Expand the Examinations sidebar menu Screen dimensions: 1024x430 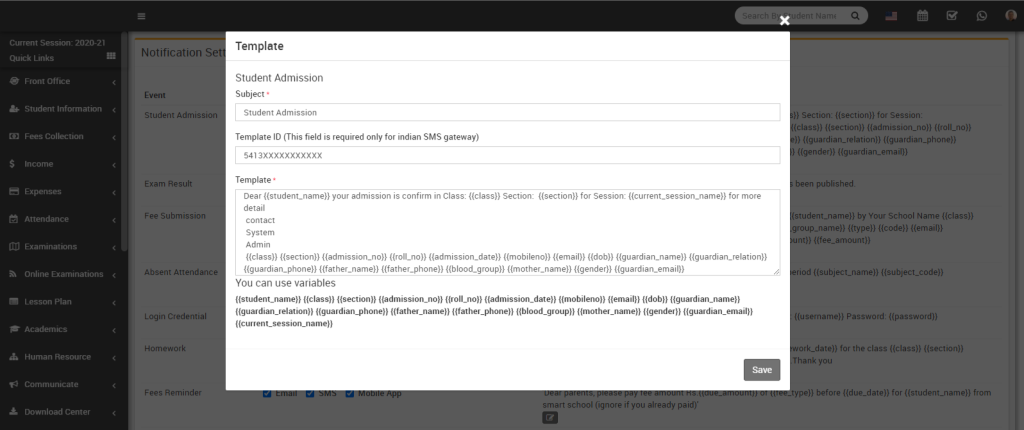[63, 246]
